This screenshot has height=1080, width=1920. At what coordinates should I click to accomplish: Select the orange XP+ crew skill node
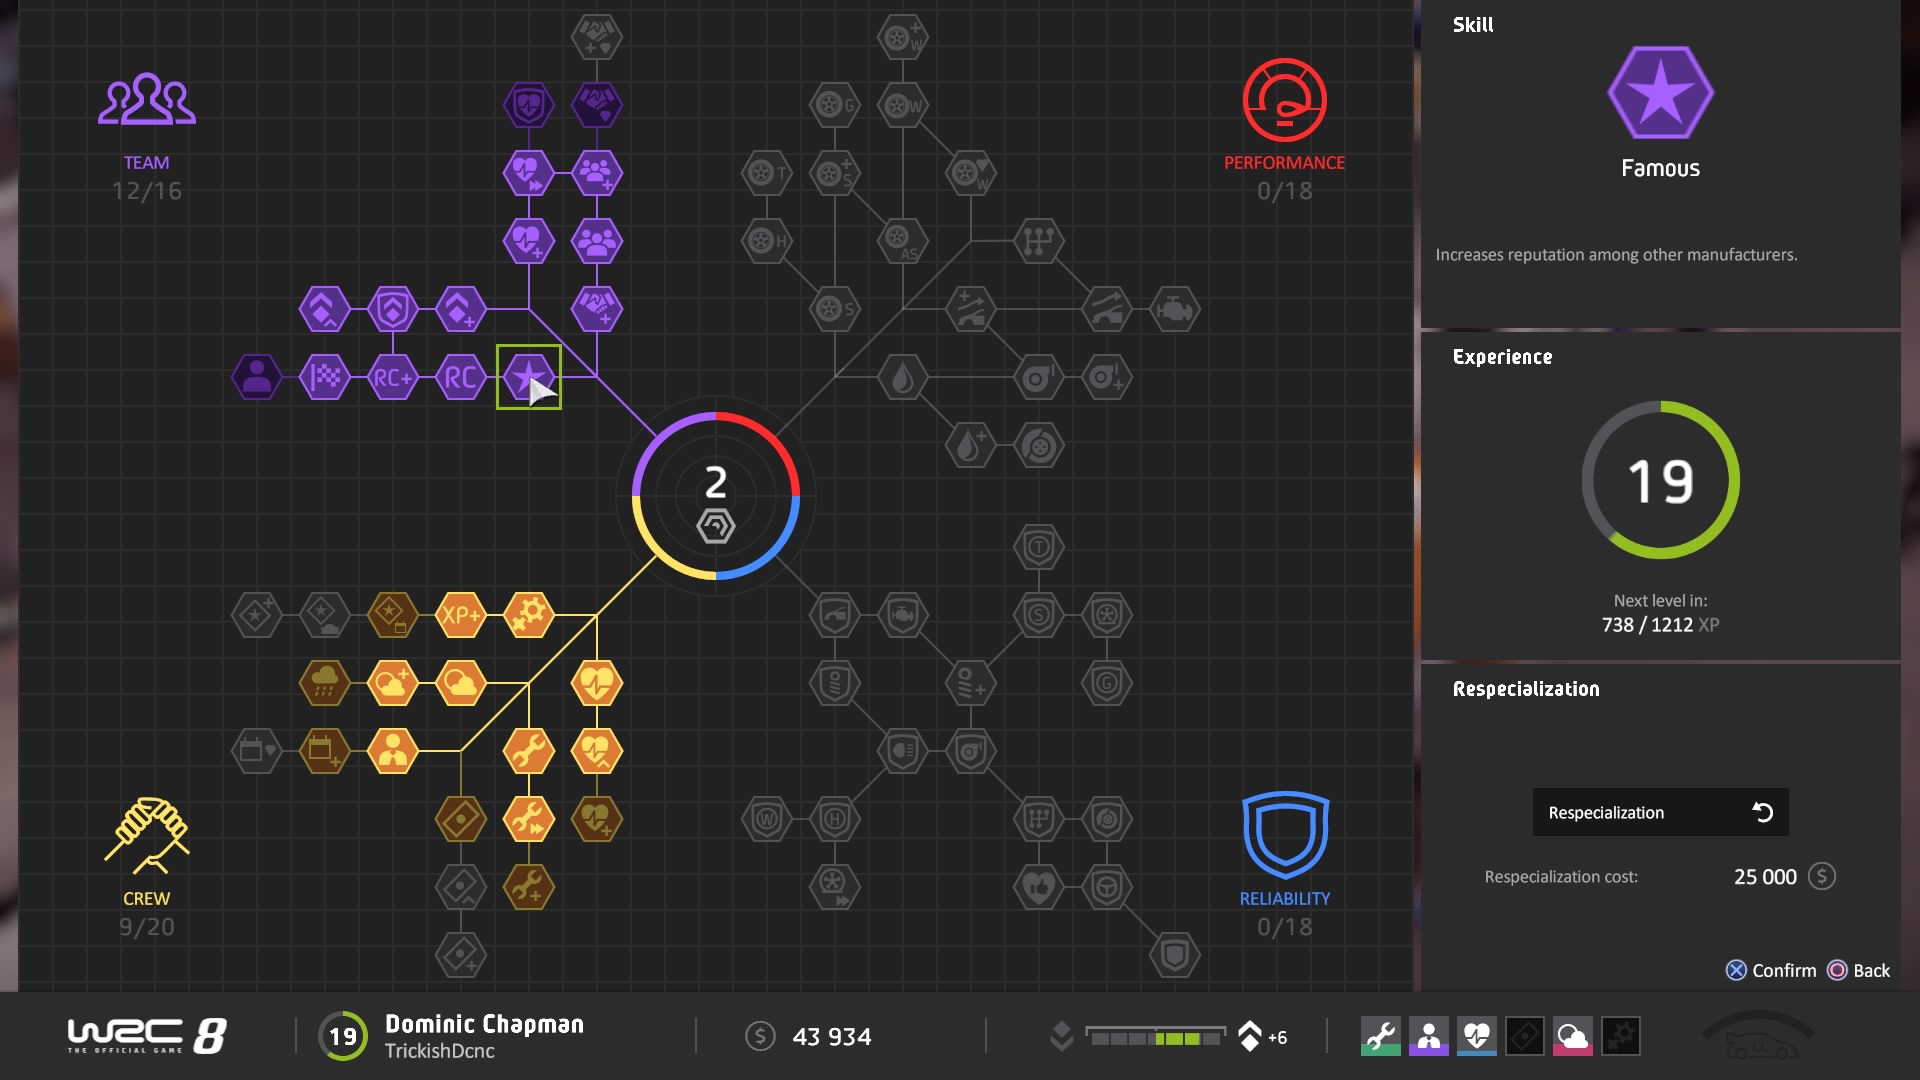pyautogui.click(x=460, y=615)
